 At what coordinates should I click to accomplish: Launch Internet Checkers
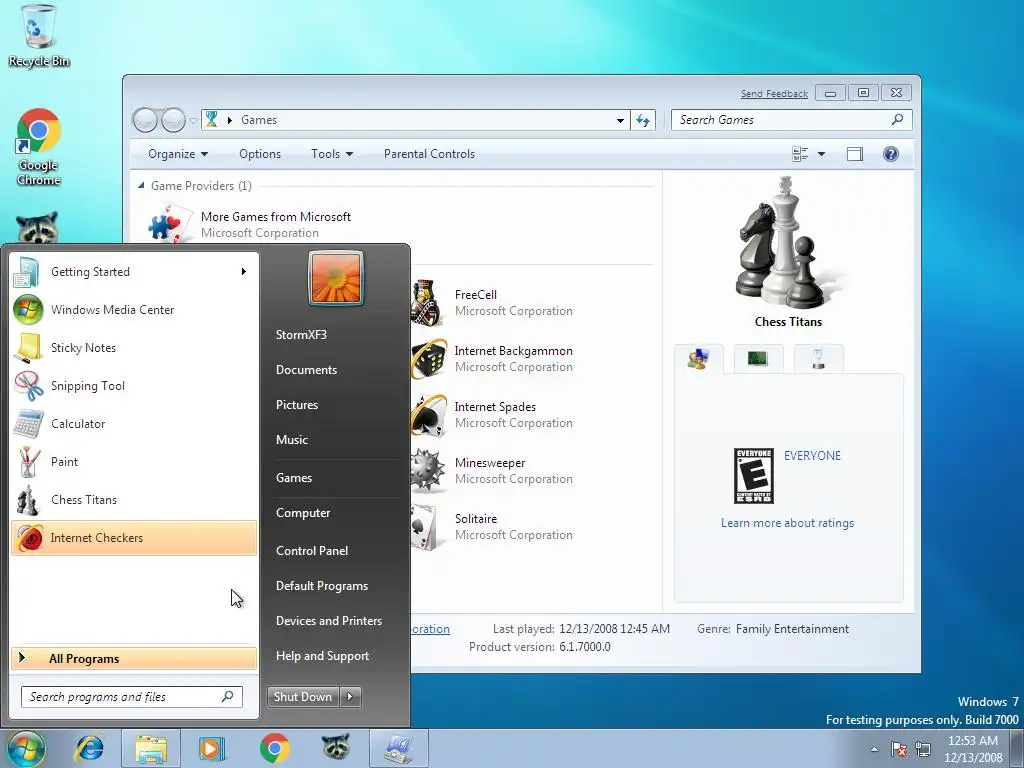134,537
